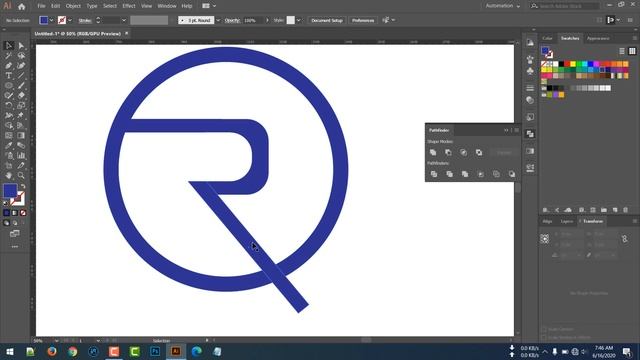The image size is (640, 360).
Task: Edit toolbar via three dots
Action: (x=15, y=247)
